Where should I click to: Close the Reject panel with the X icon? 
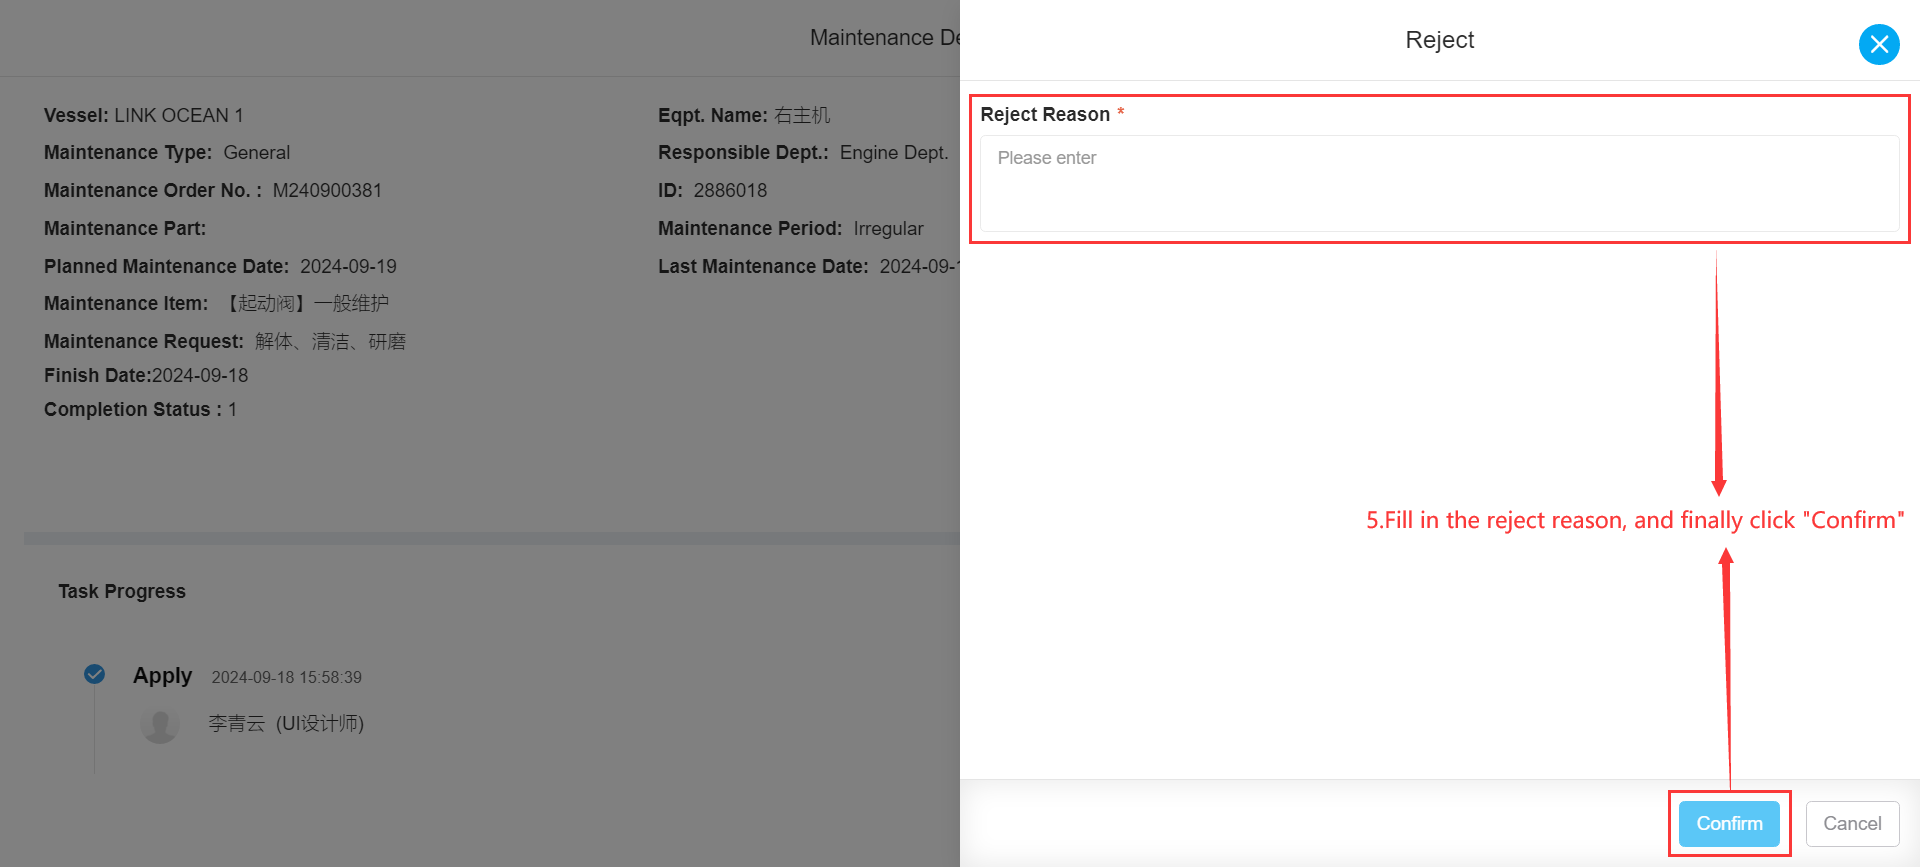(x=1879, y=44)
